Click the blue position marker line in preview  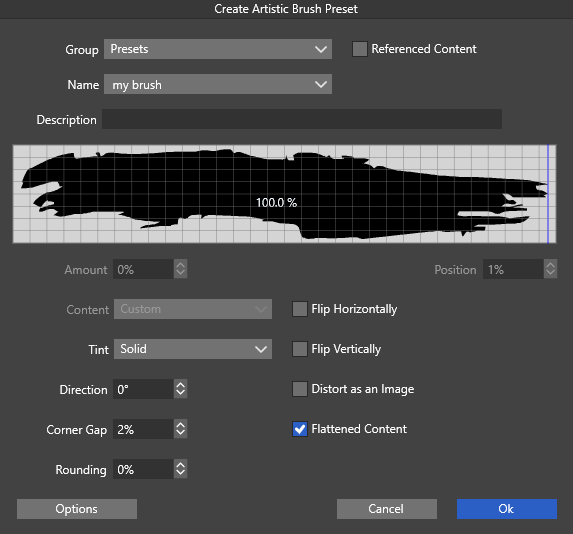coord(548,194)
